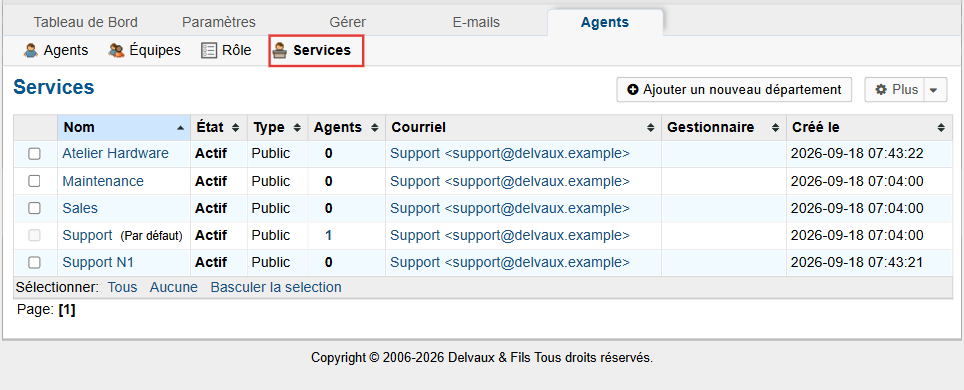Click the disabled Support default row checkbox

click(34, 235)
